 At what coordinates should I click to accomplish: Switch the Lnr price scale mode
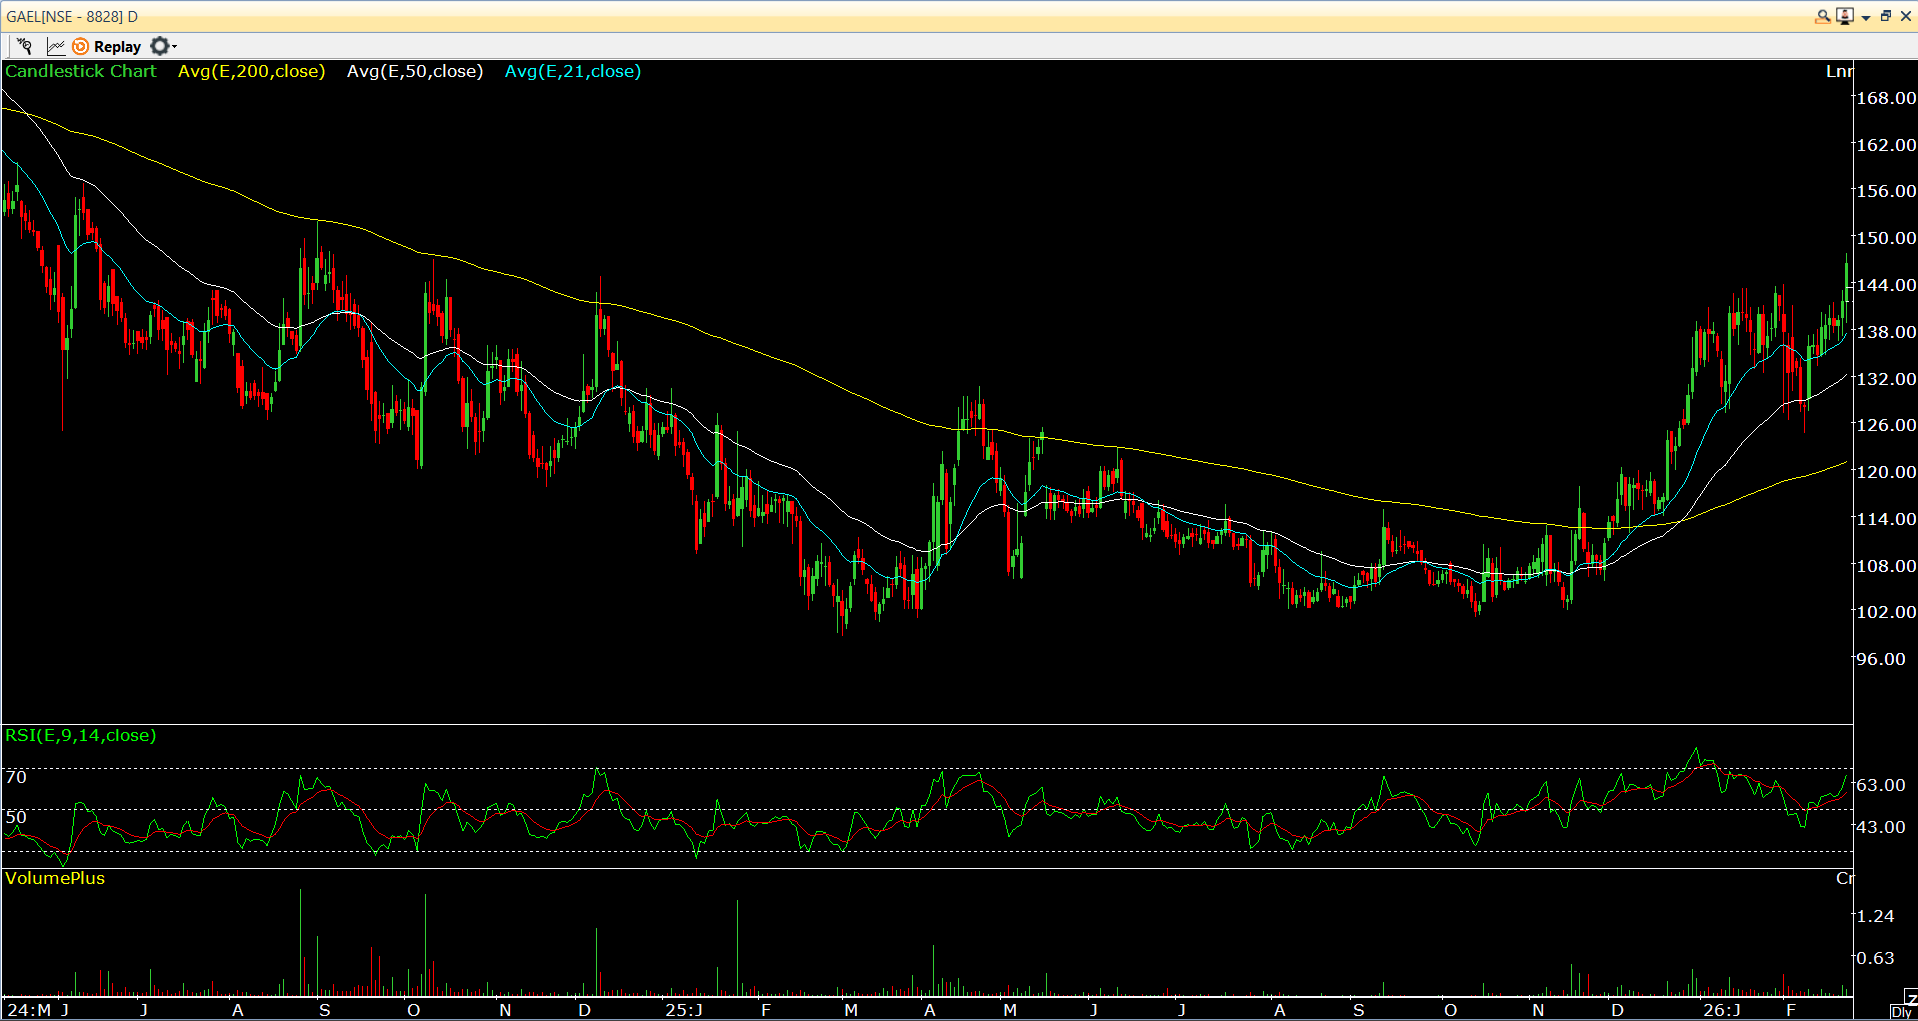pos(1841,71)
